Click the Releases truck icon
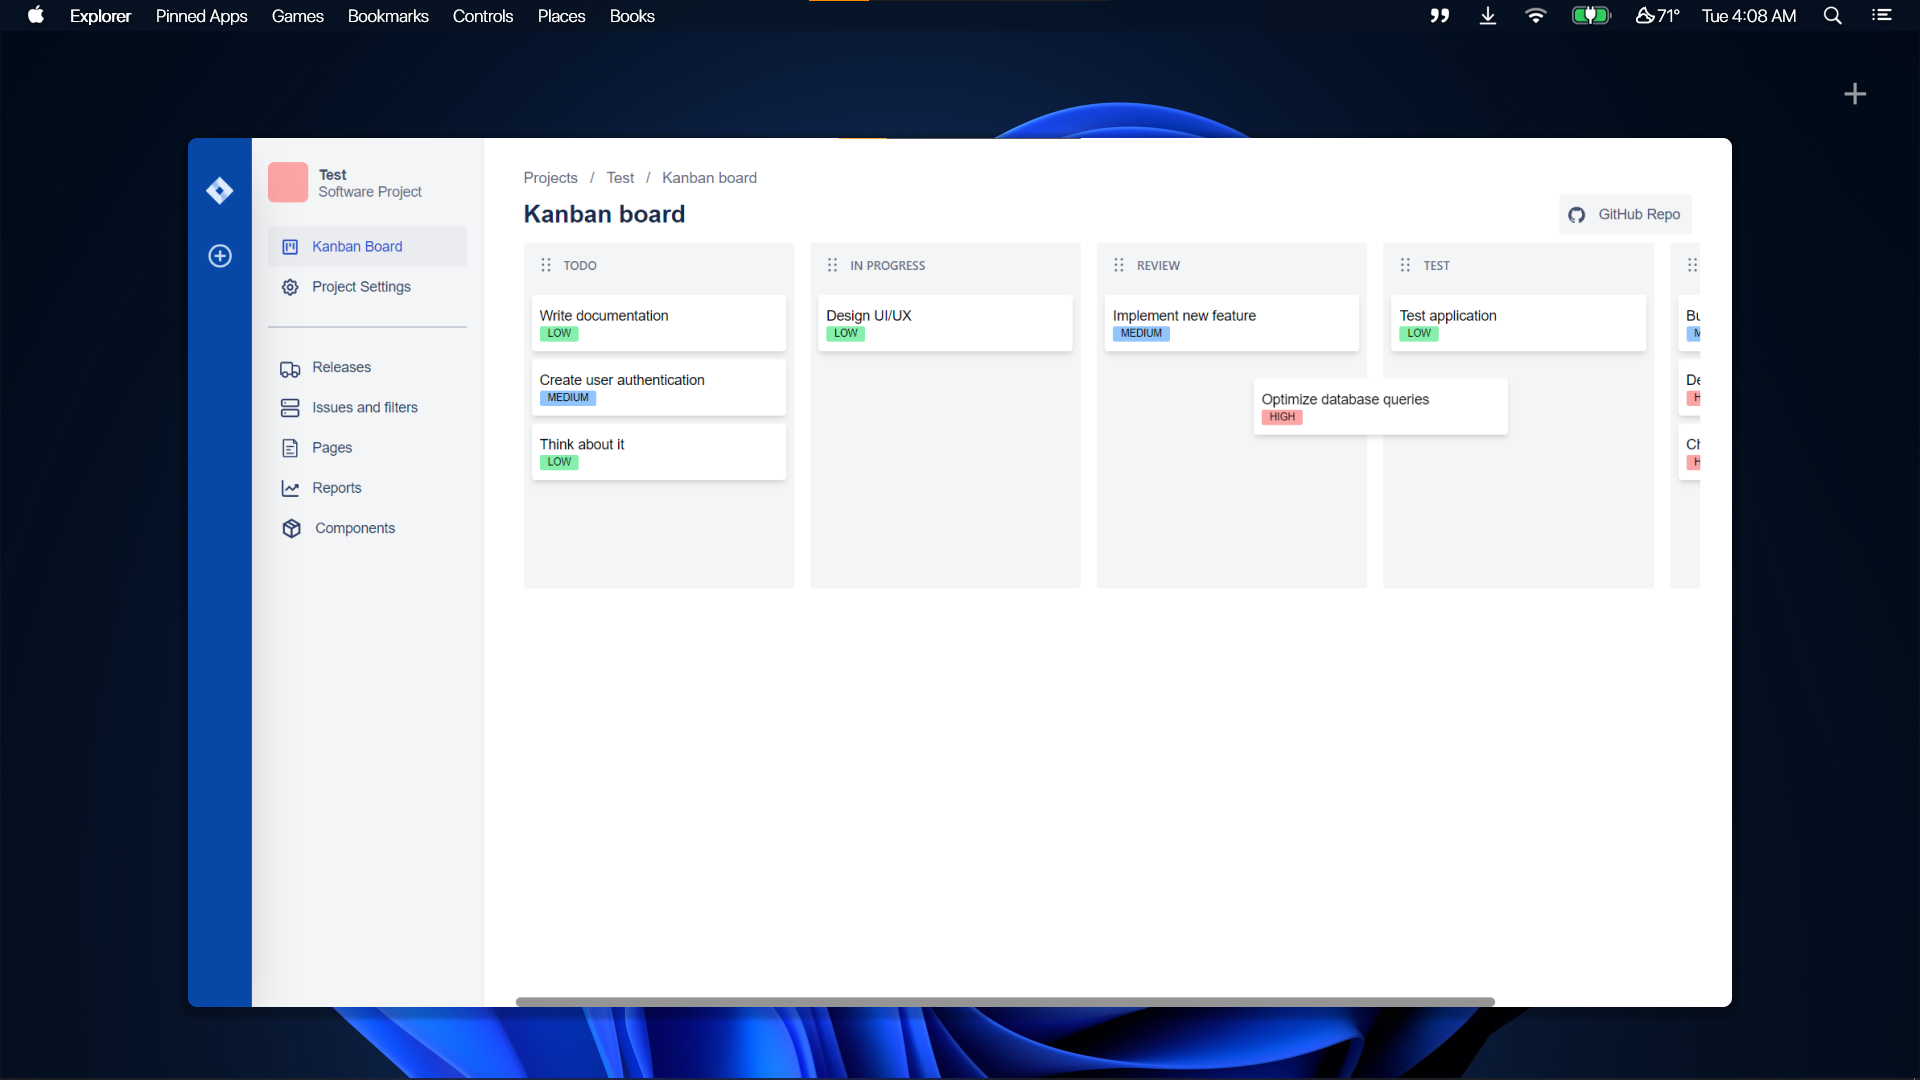 click(x=290, y=369)
